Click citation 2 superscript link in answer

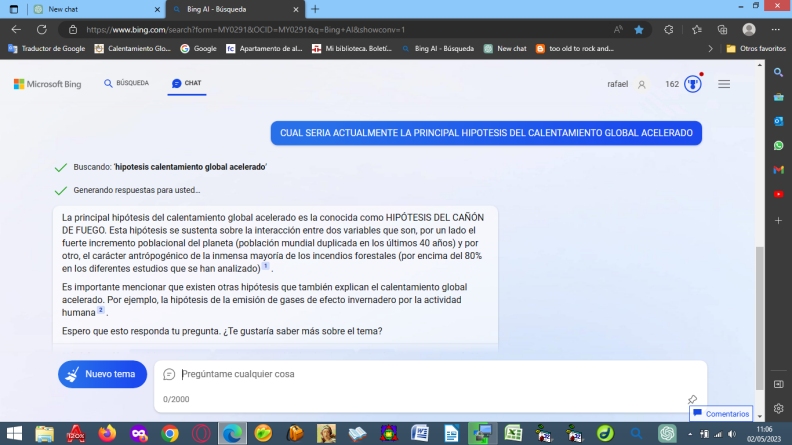pyautogui.click(x=100, y=311)
